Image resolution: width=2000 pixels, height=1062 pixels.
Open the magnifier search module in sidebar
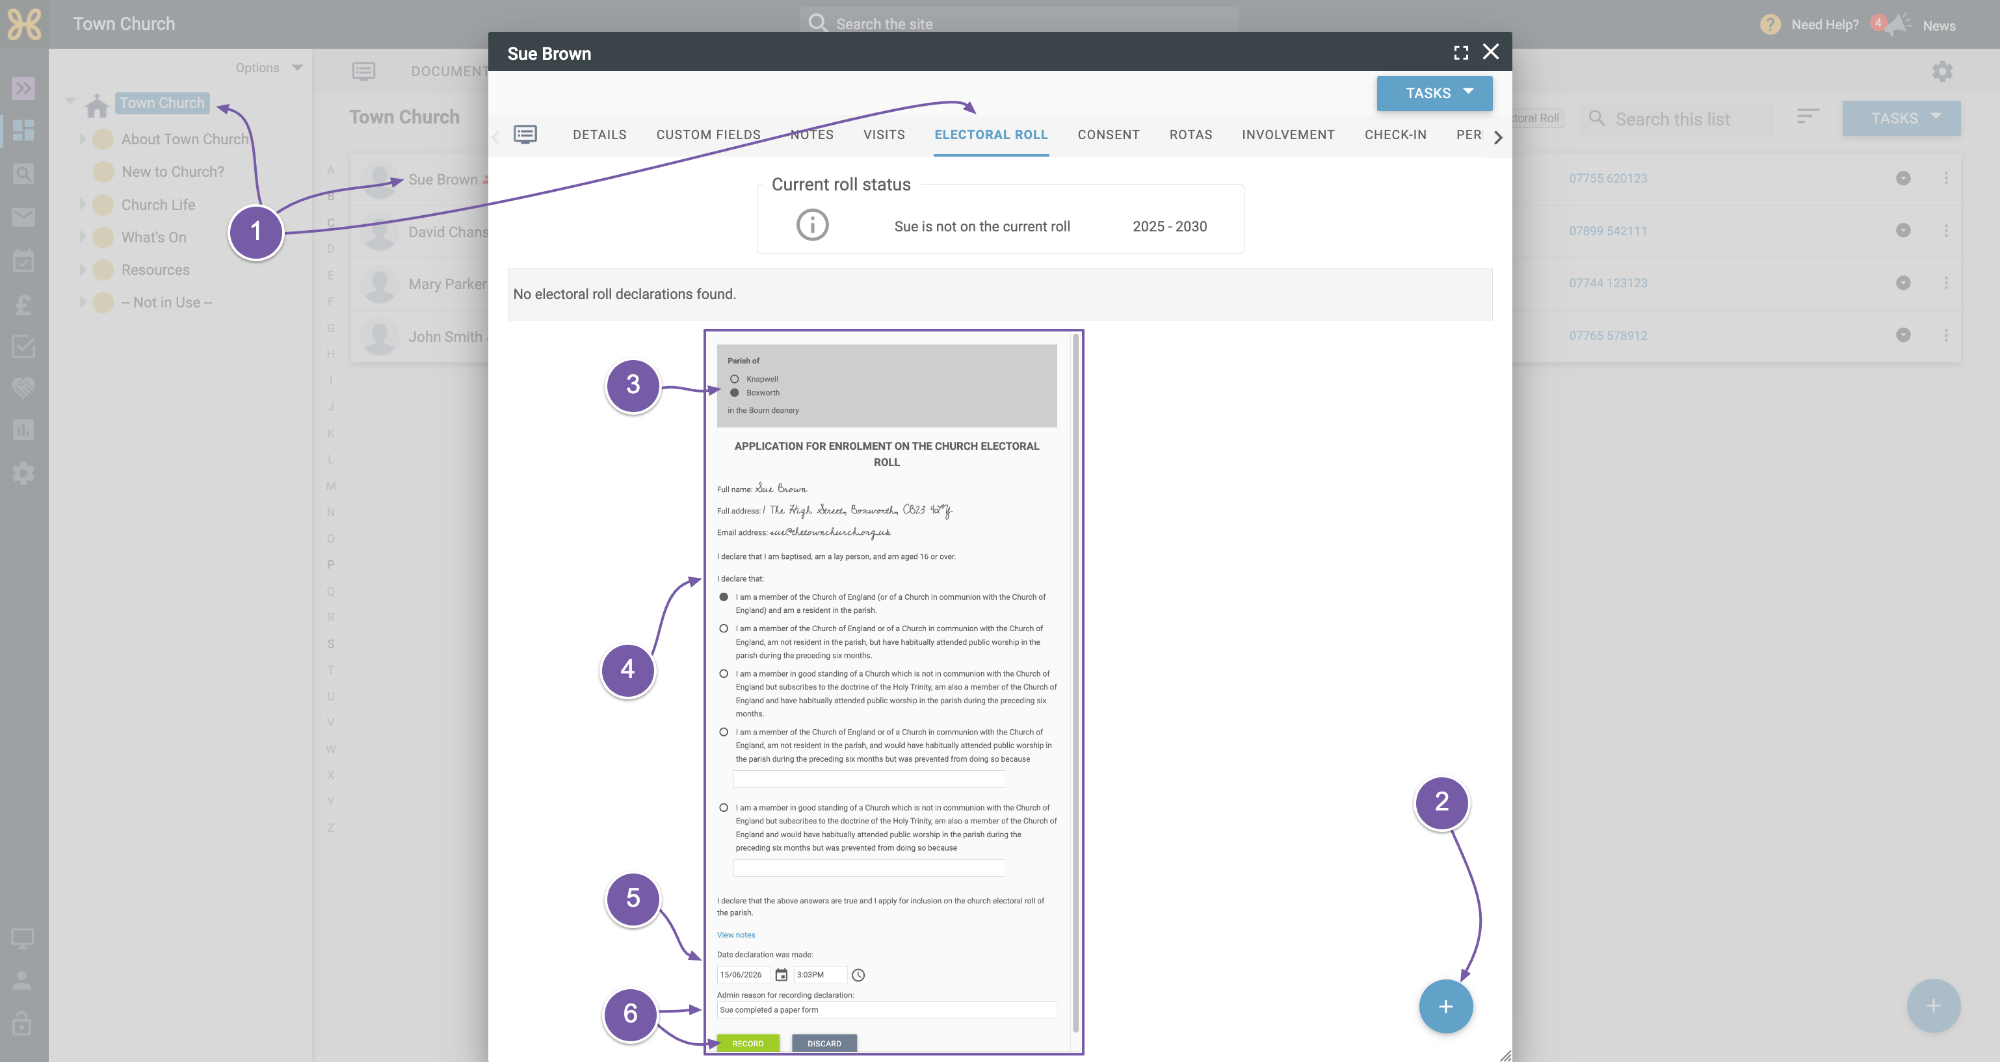24,174
